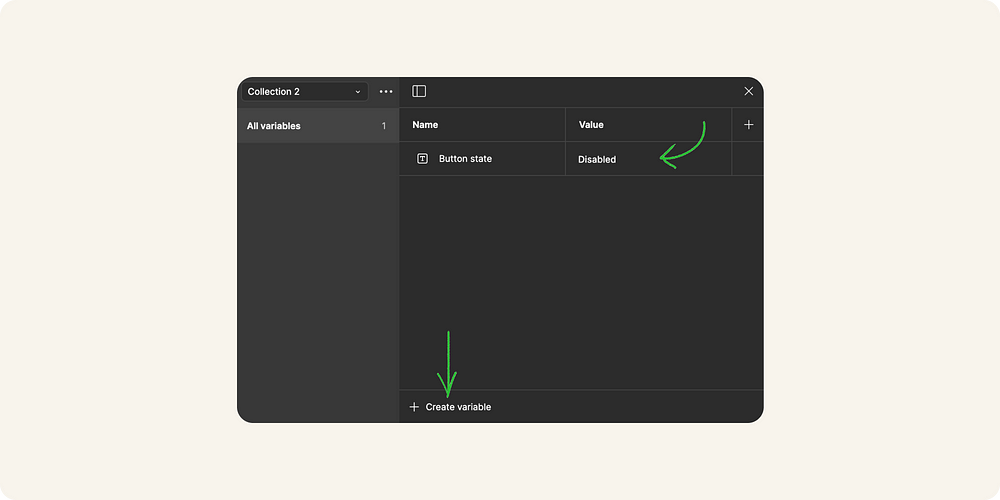The height and width of the screenshot is (500, 1000).
Task: Click the plus icon to add mode column
Action: point(749,125)
